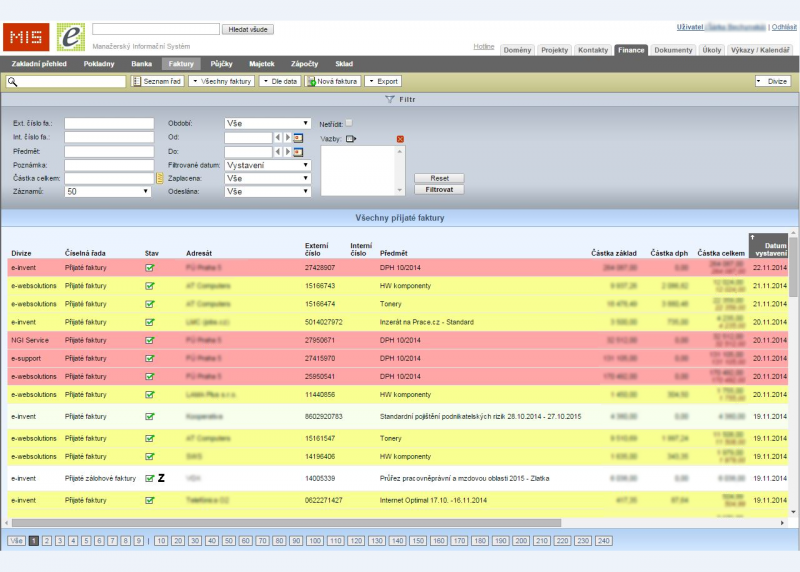Screen dimensions: 800x572
Task: Click the yellow icon beside Částka celkem
Action: 158,178
